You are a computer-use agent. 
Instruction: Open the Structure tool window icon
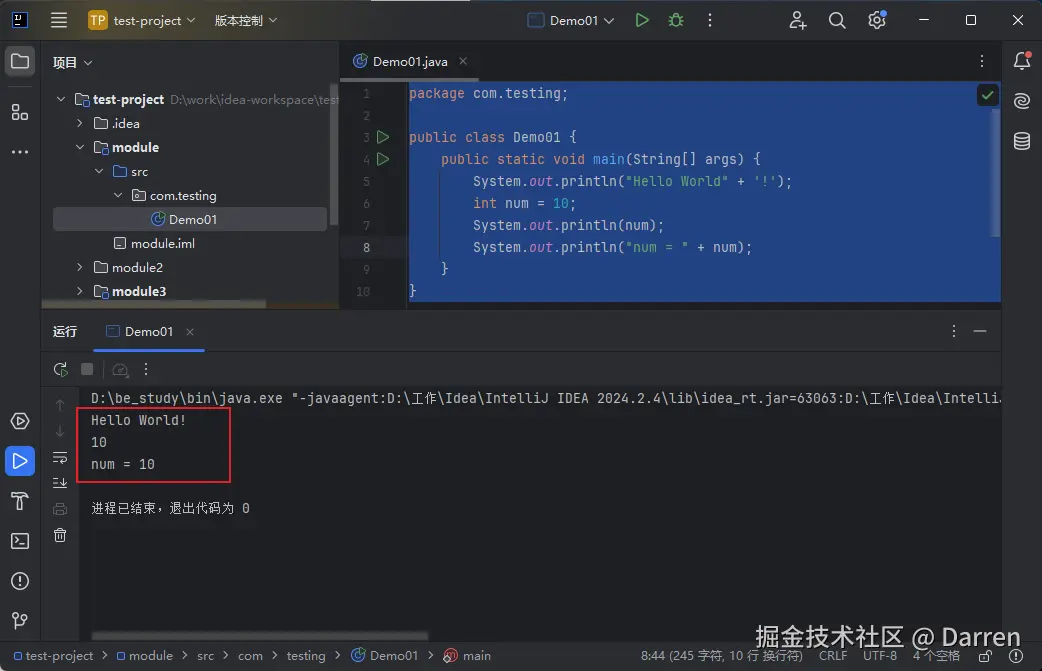20,112
